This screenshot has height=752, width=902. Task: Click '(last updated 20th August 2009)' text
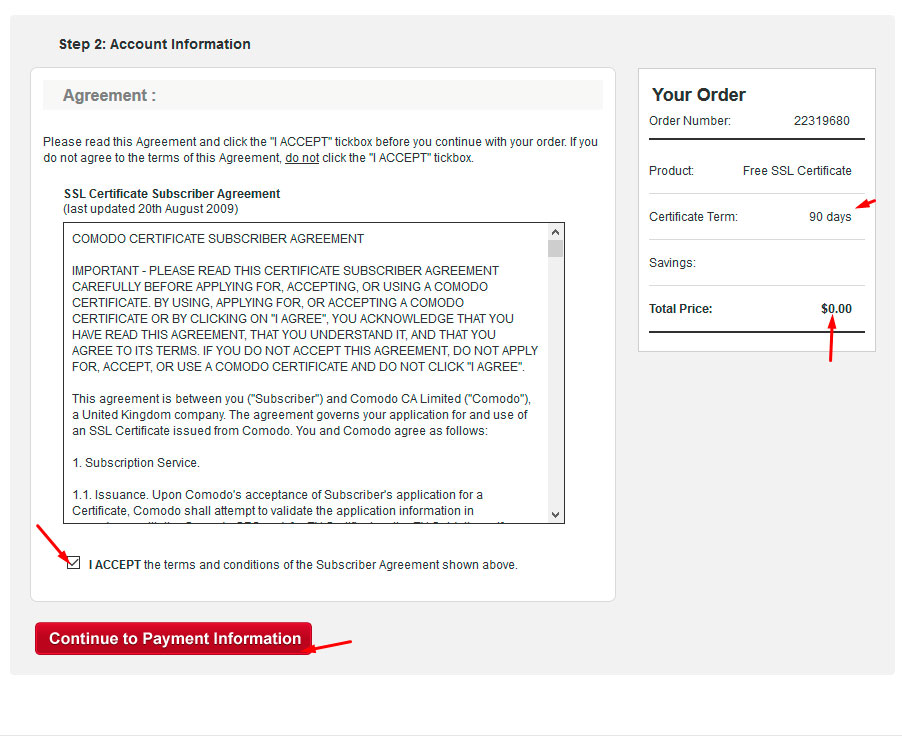151,209
